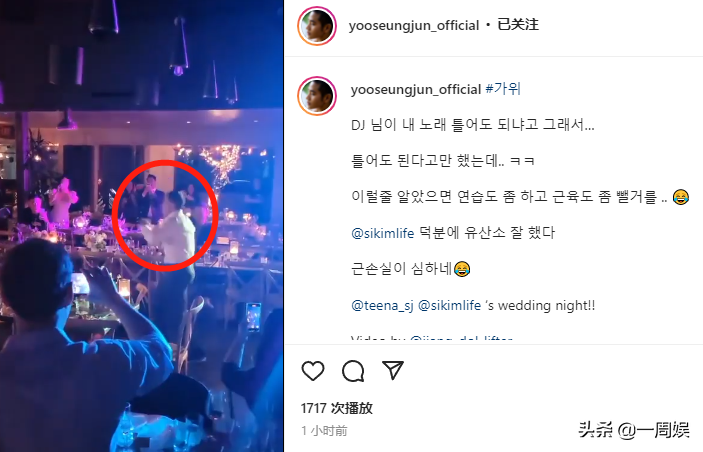Open the @sikimlife mention before 덕분에
The image size is (703, 452).
tap(382, 233)
